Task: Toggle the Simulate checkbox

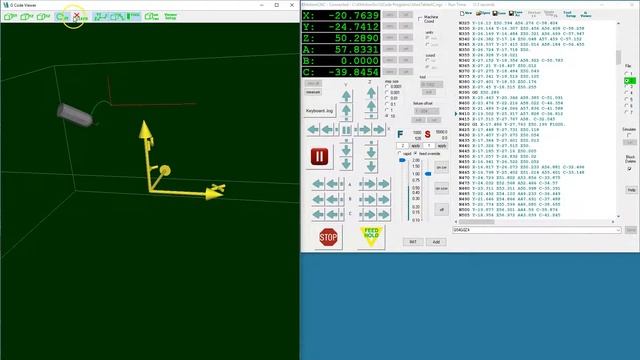Action: pyautogui.click(x=629, y=135)
